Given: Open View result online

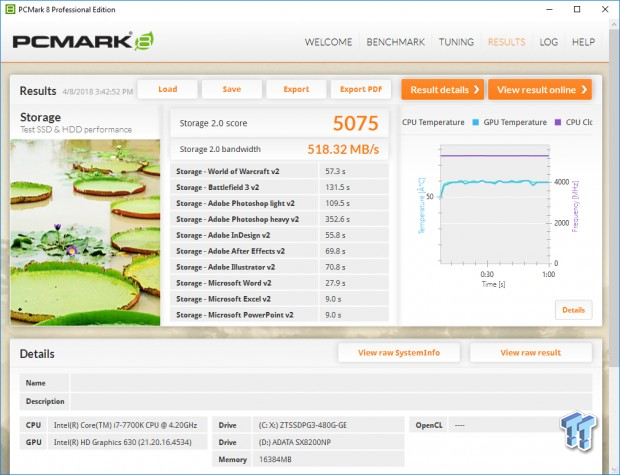Looking at the screenshot, I should [538, 90].
